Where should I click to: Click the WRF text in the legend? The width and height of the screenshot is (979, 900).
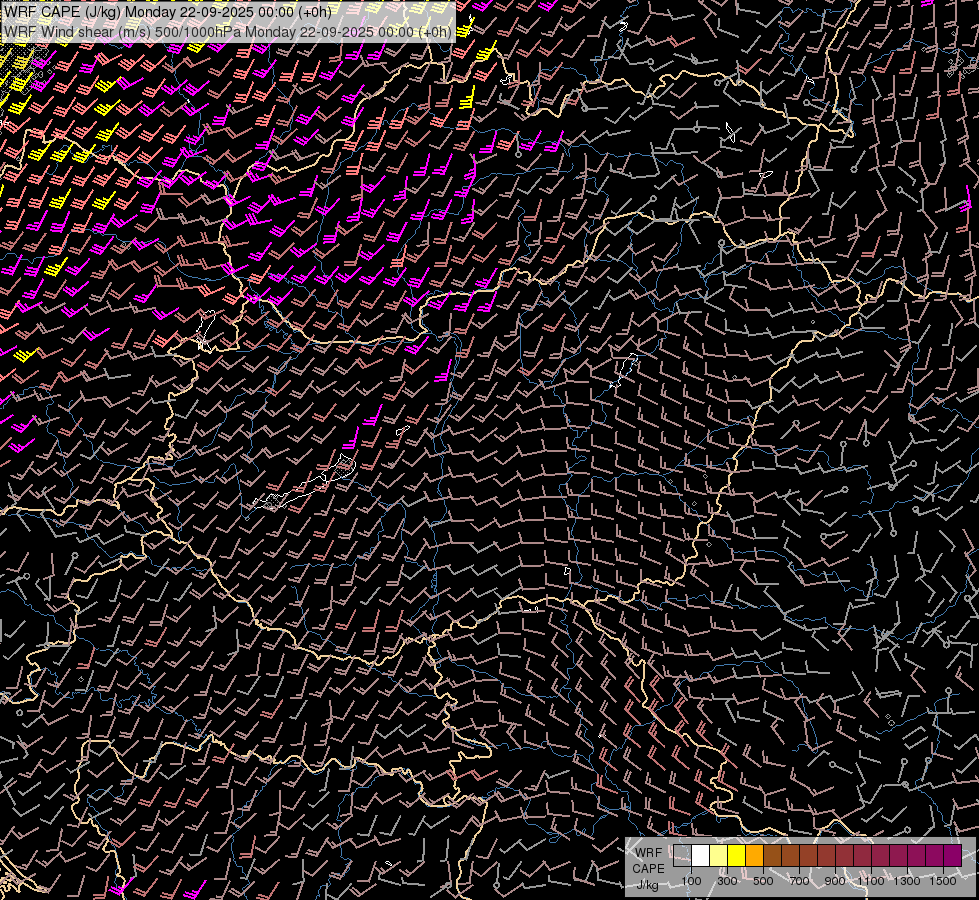[x=647, y=853]
